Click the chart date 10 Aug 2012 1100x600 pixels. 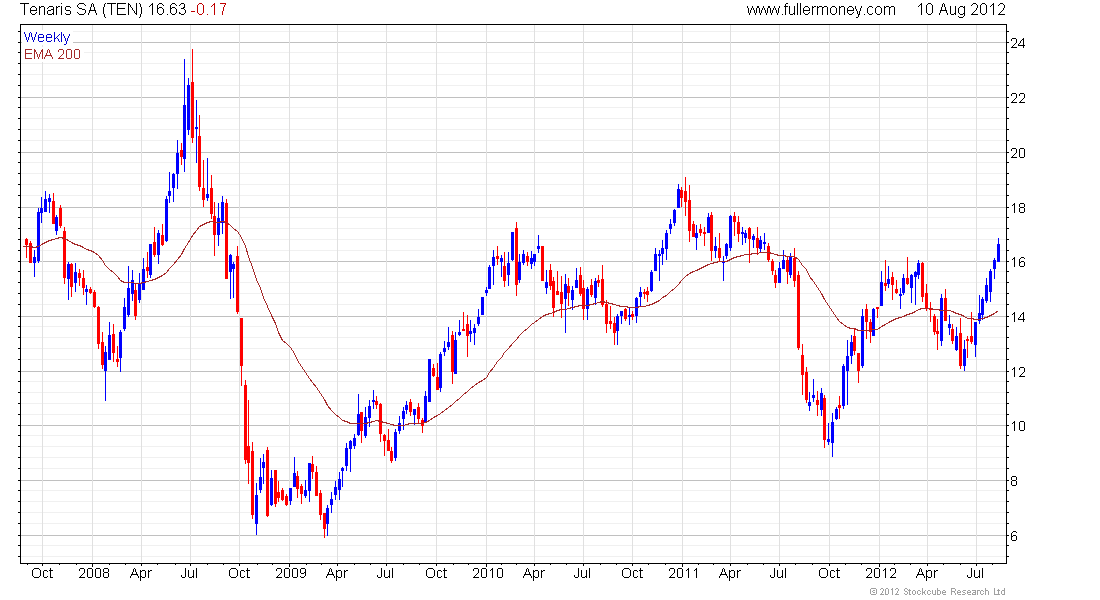tap(961, 10)
